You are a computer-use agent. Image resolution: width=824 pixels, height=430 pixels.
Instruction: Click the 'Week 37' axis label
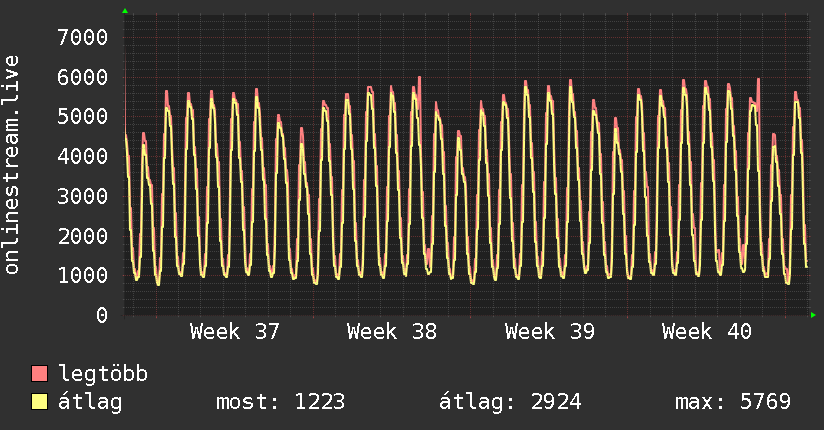click(x=234, y=332)
